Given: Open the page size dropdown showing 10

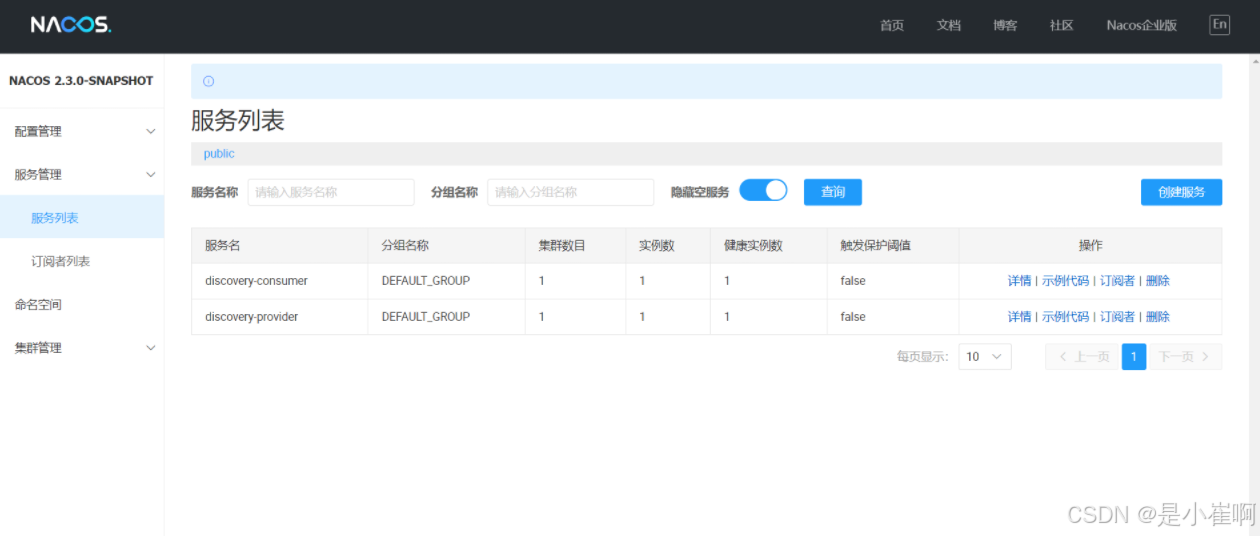Looking at the screenshot, I should [985, 357].
